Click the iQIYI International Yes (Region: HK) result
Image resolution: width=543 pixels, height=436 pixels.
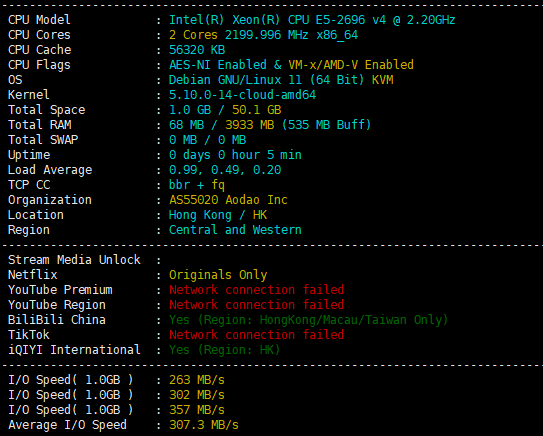tap(224, 350)
